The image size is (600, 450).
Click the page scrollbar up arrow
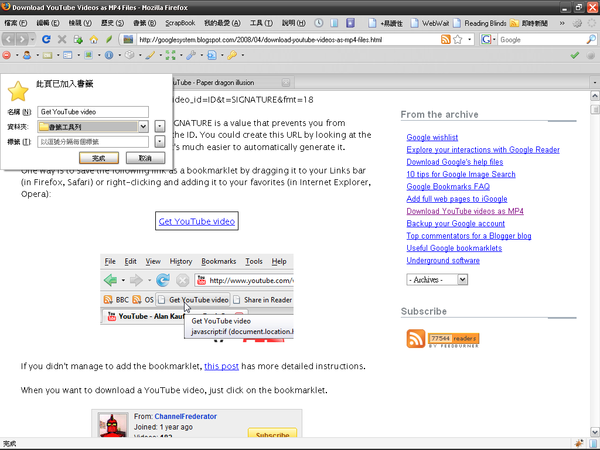point(595,95)
